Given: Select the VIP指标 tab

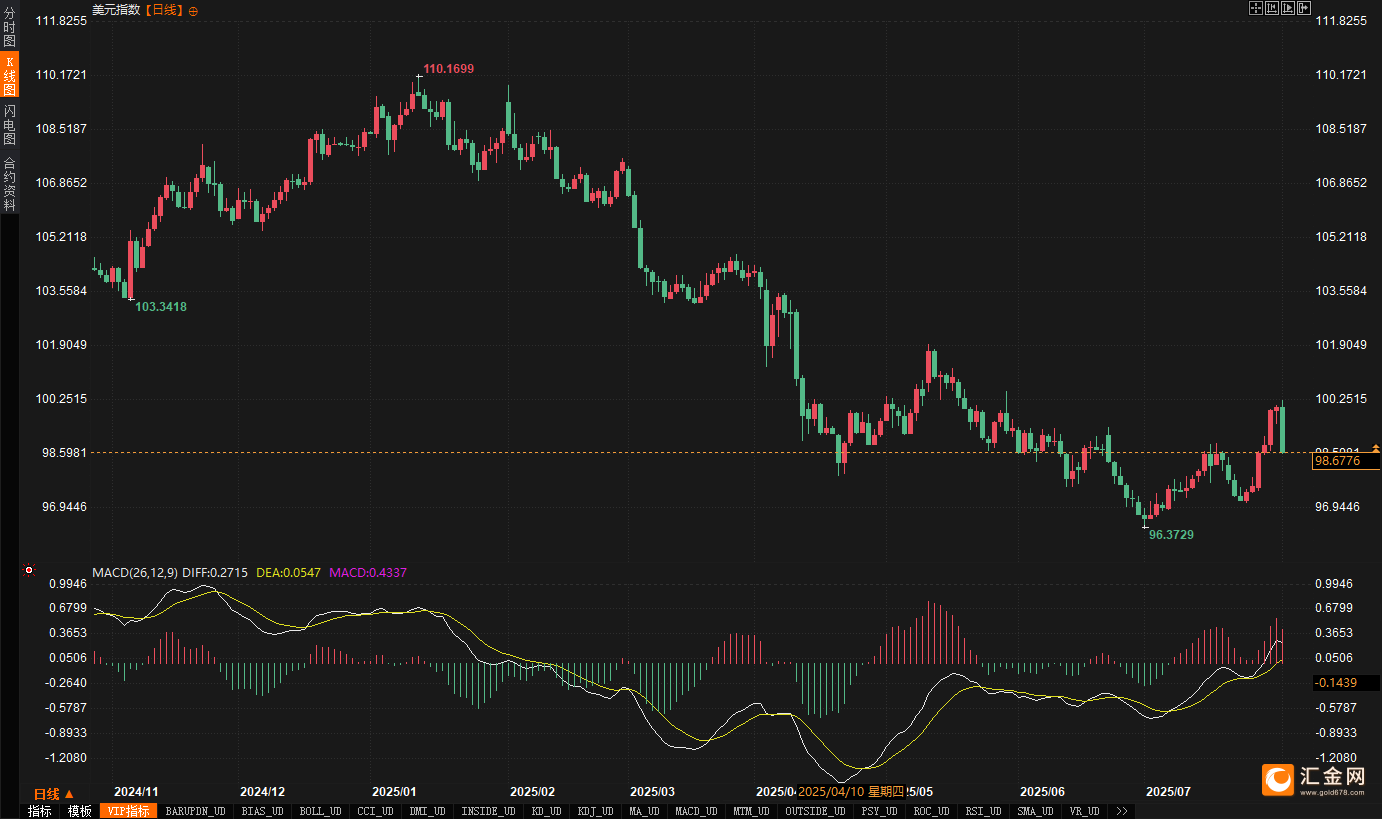Looking at the screenshot, I should [x=128, y=811].
